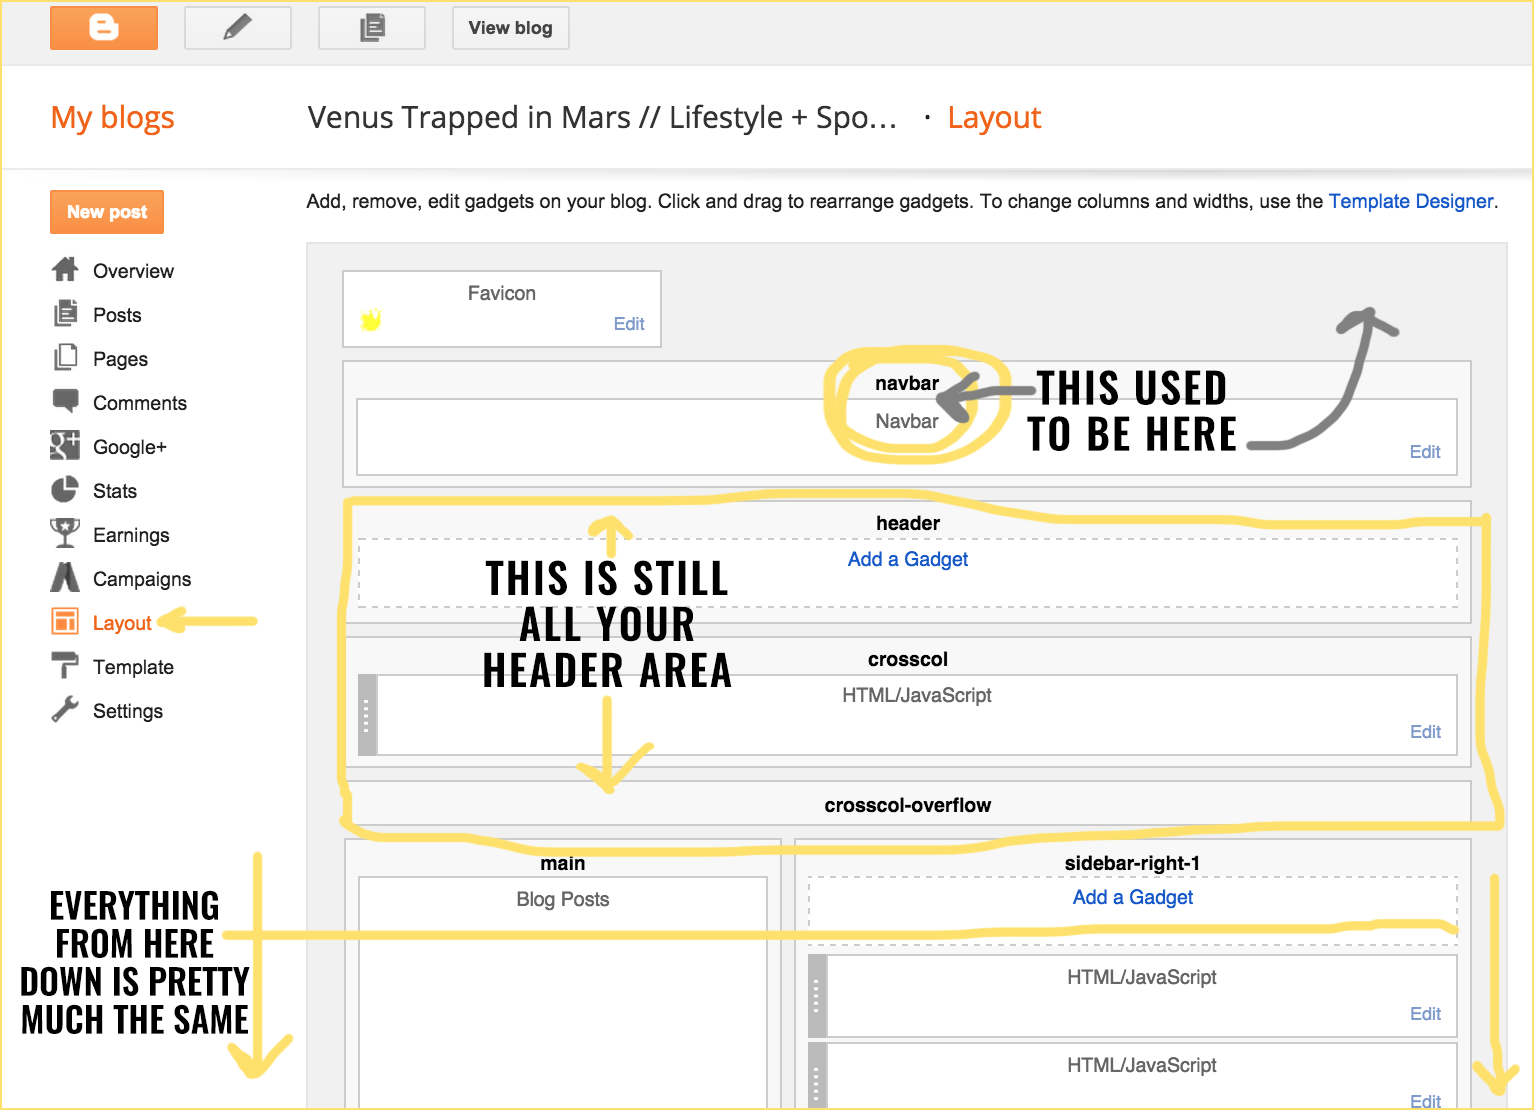This screenshot has height=1110, width=1534.
Task: Edit the Navbar gadget
Action: (1424, 451)
